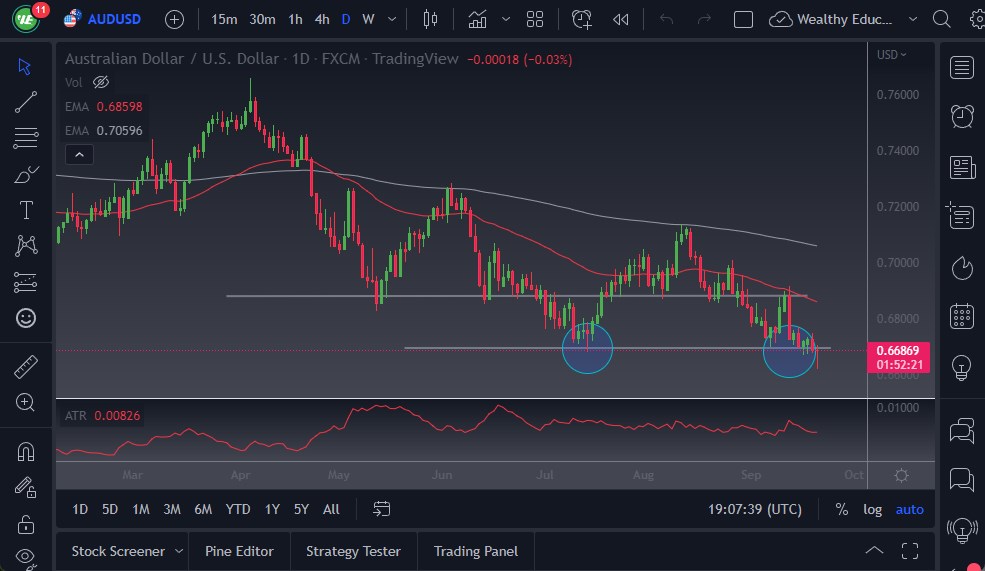
Task: Click the bar replay rewind icon
Action: 621,19
